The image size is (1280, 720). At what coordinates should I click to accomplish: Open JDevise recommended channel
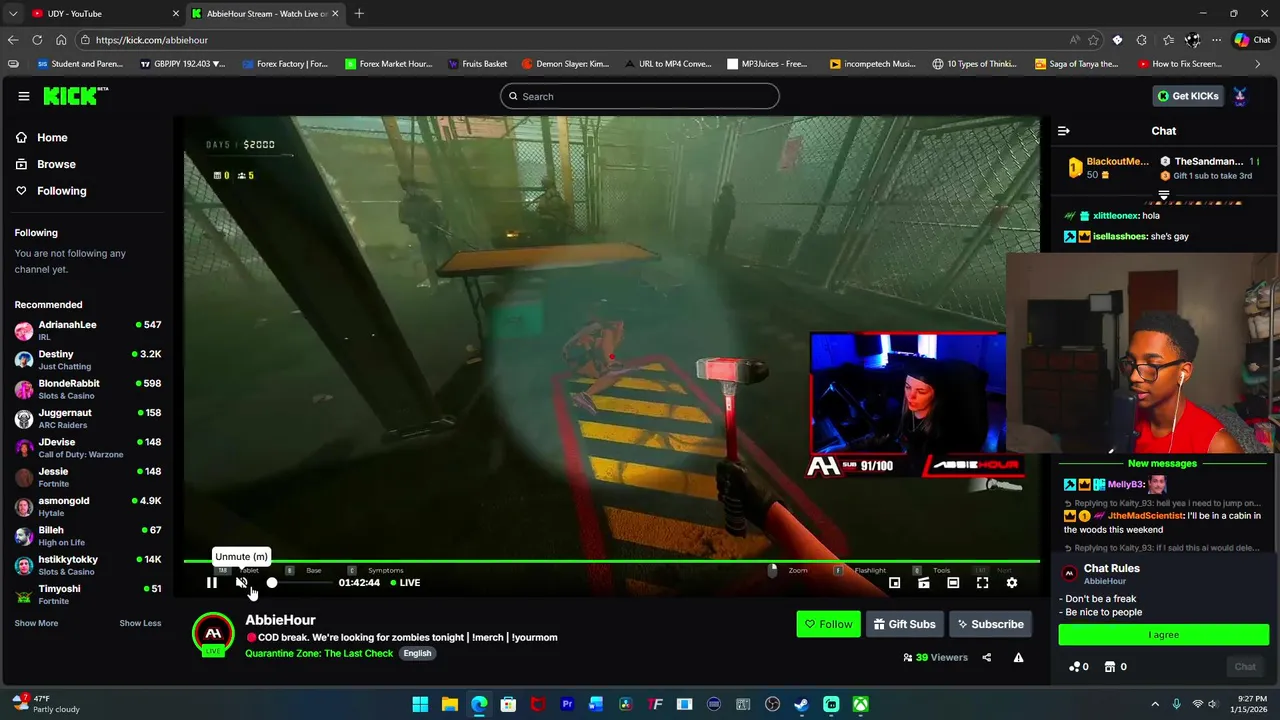(x=88, y=448)
